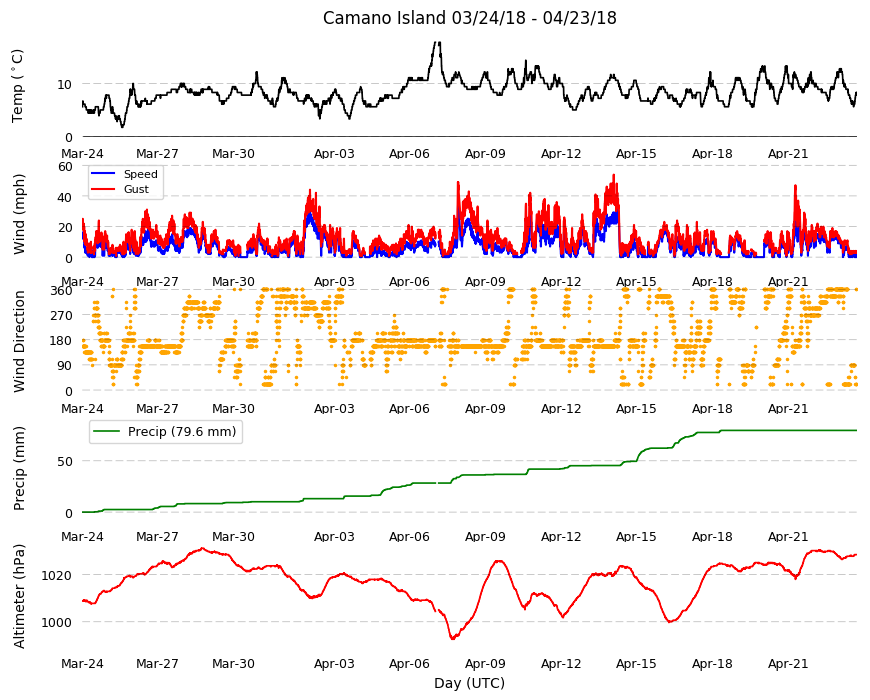Click the 50 label on precipitation axis
The image size is (870, 700).
click(65, 461)
